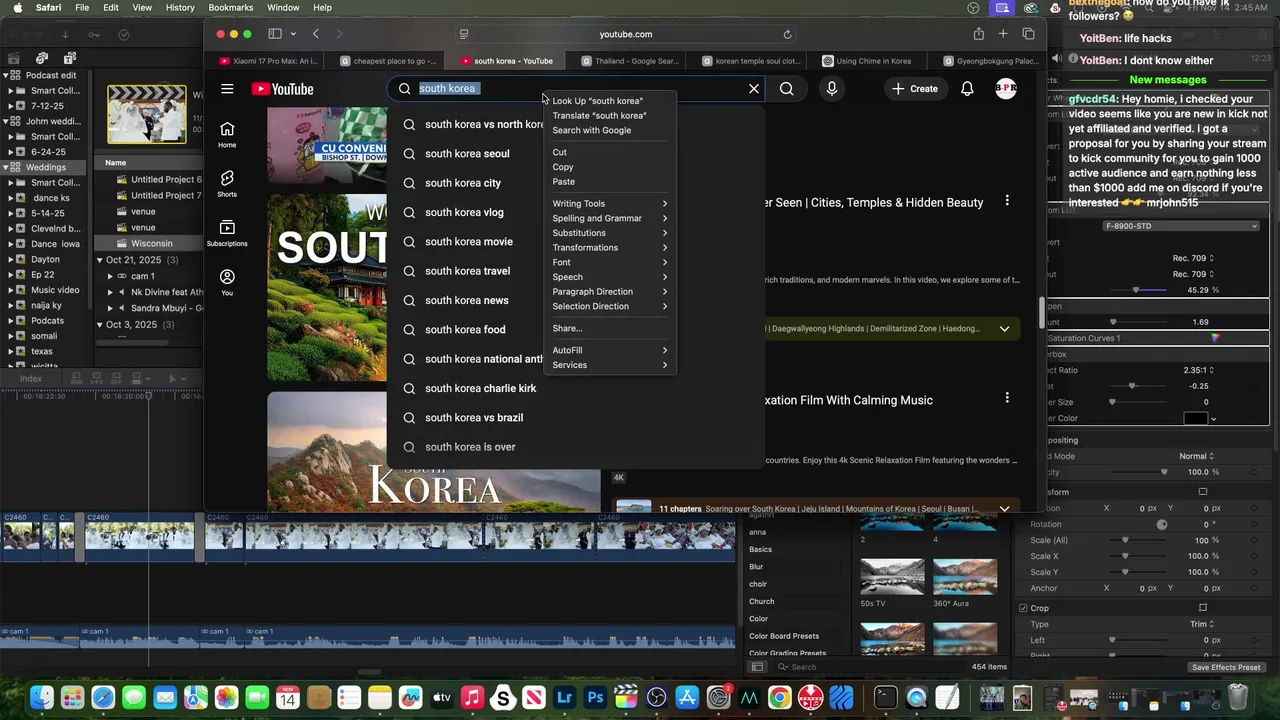The image size is (1280, 720).
Task: Reset Transform section box icon
Action: 1203,492
